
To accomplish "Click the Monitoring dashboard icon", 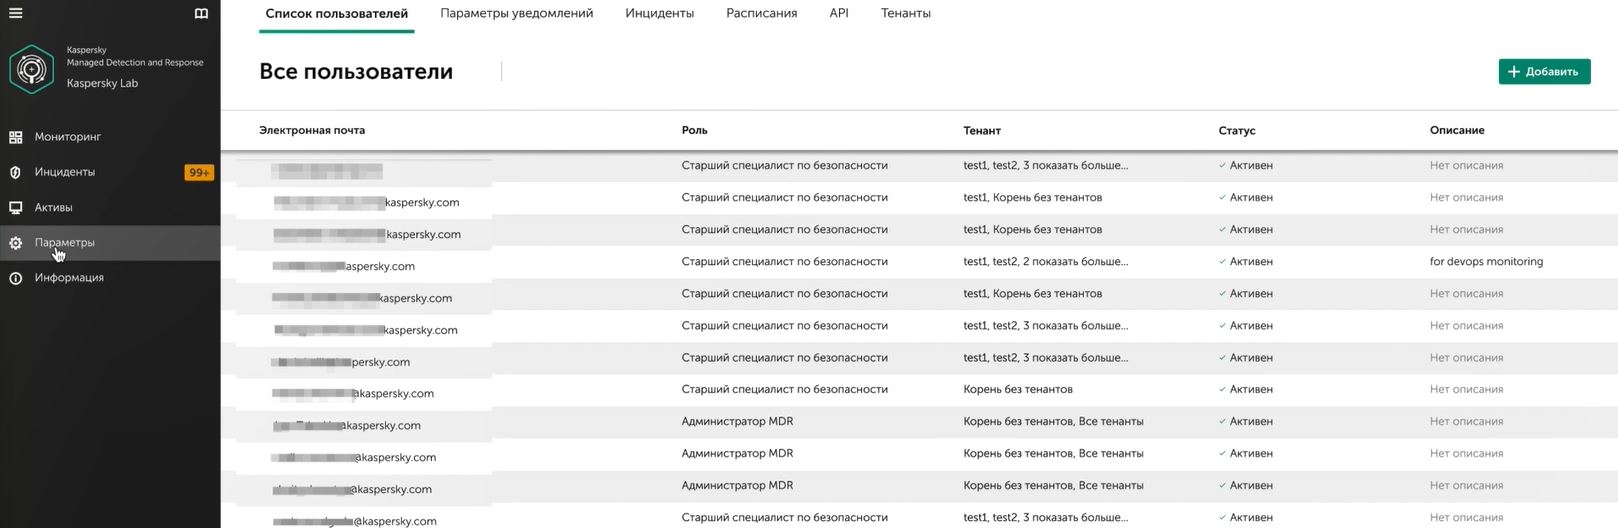I will (15, 137).
